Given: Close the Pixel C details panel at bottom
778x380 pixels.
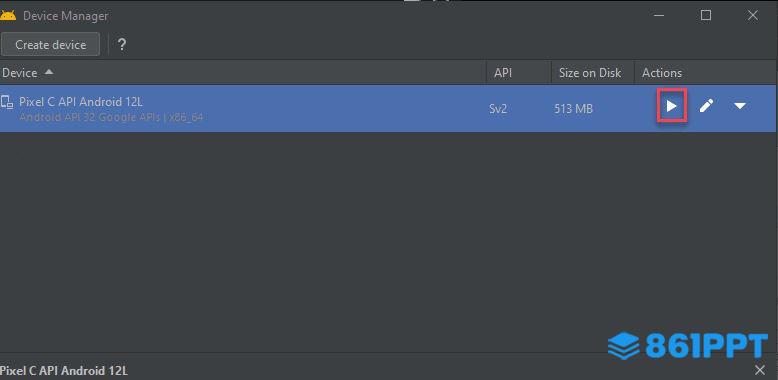Looking at the screenshot, I should tap(760, 370).
